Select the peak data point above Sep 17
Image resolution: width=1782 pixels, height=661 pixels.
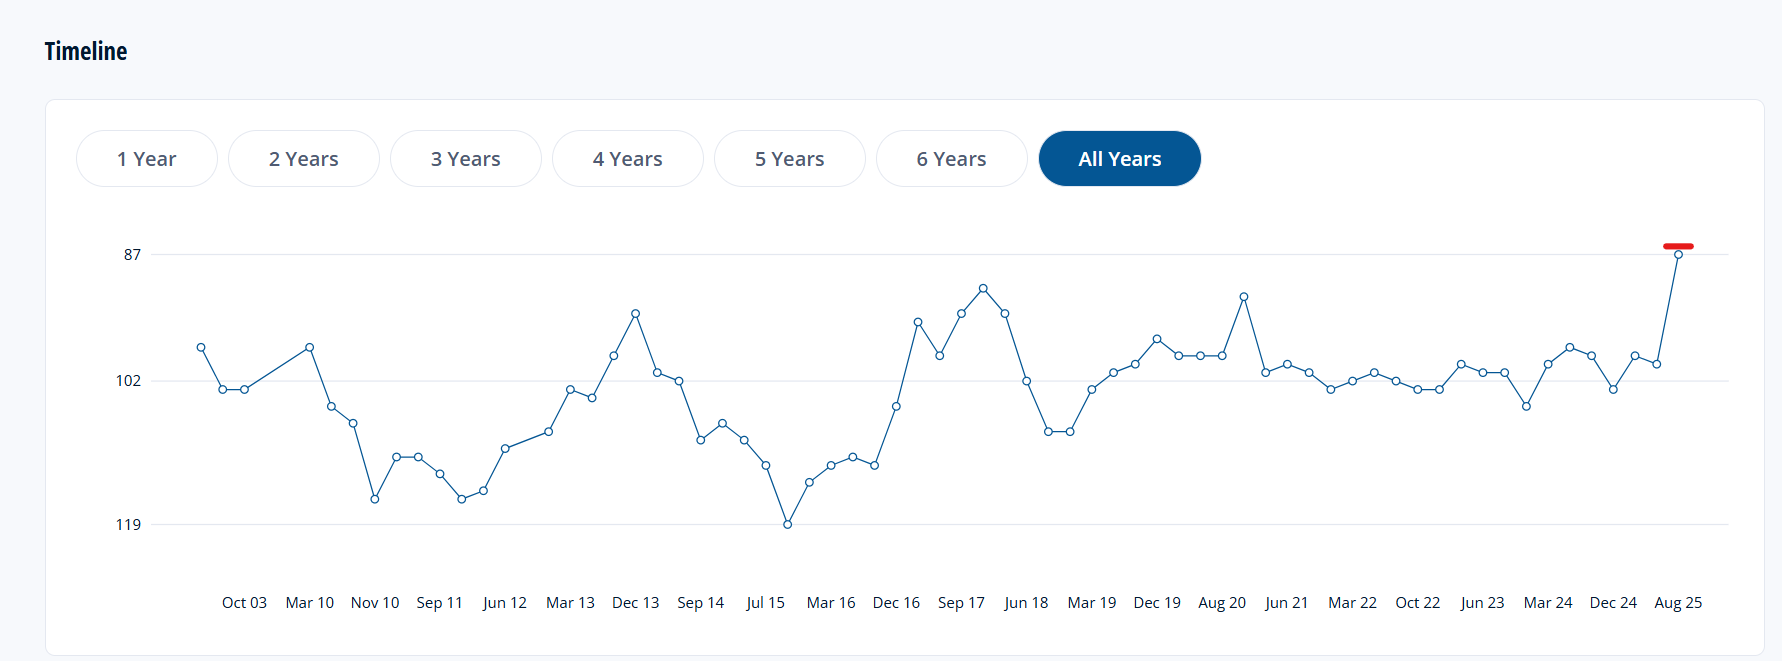click(x=983, y=288)
